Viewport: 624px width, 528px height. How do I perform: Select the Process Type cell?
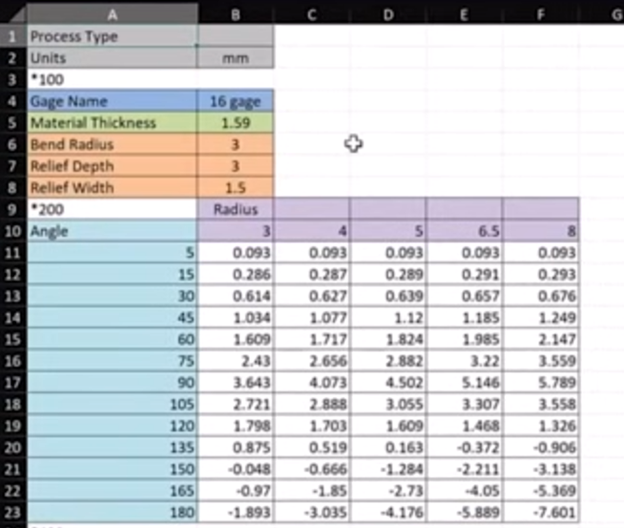(111, 37)
